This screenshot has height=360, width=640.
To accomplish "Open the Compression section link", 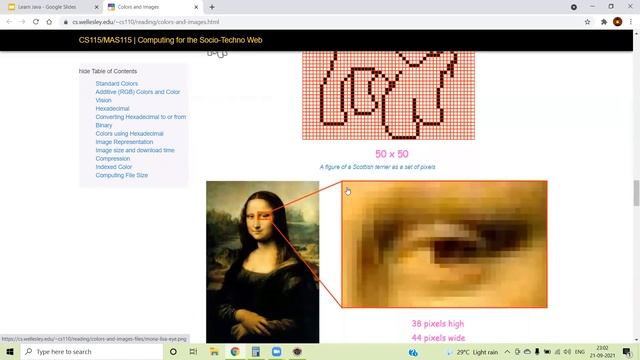I will 113,158.
